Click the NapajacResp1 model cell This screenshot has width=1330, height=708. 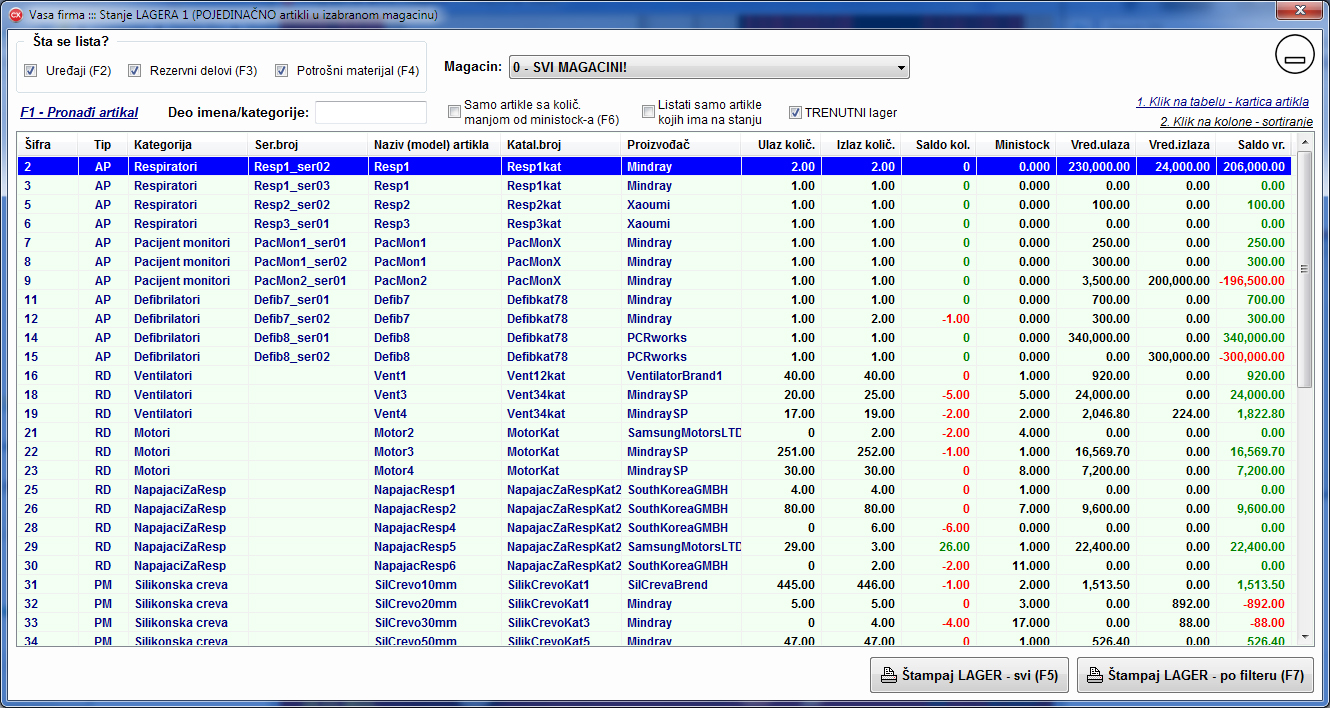[435, 490]
